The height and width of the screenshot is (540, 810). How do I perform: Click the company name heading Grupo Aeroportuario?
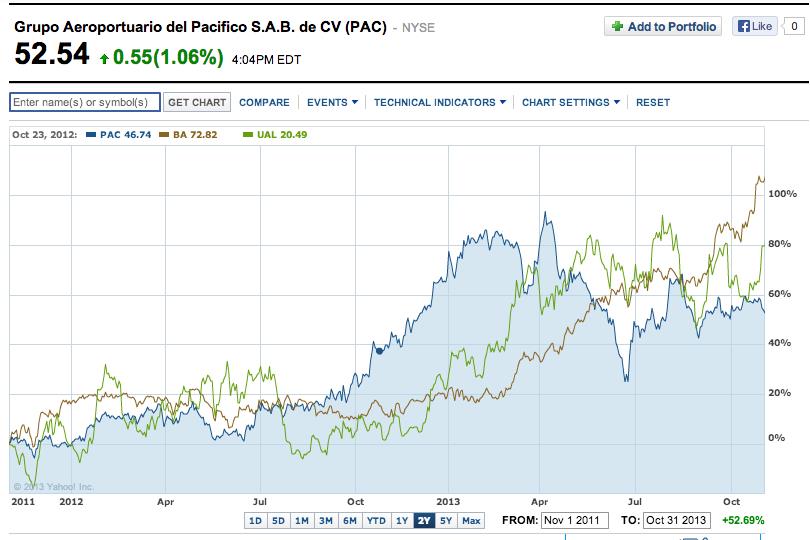[200, 27]
